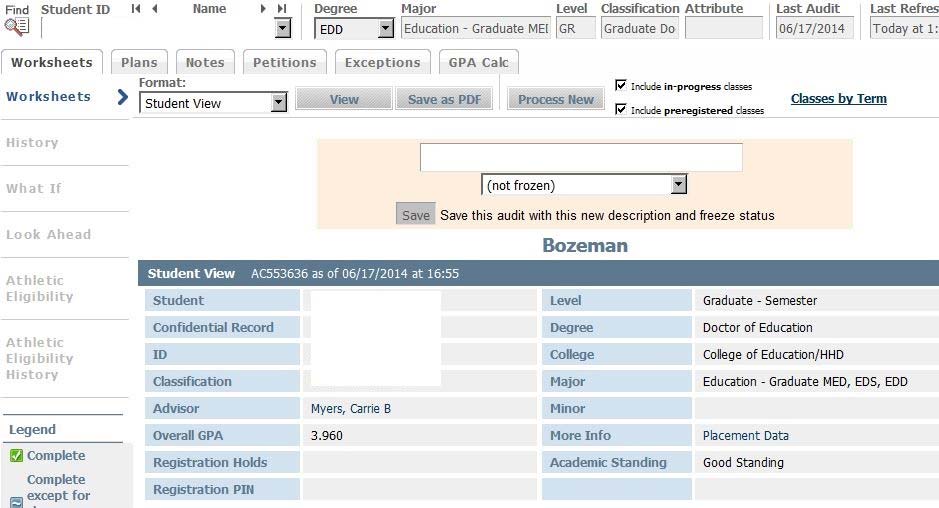Expand the (not frozen) freeze status dropdown
This screenshot has width=939, height=508.
679,185
